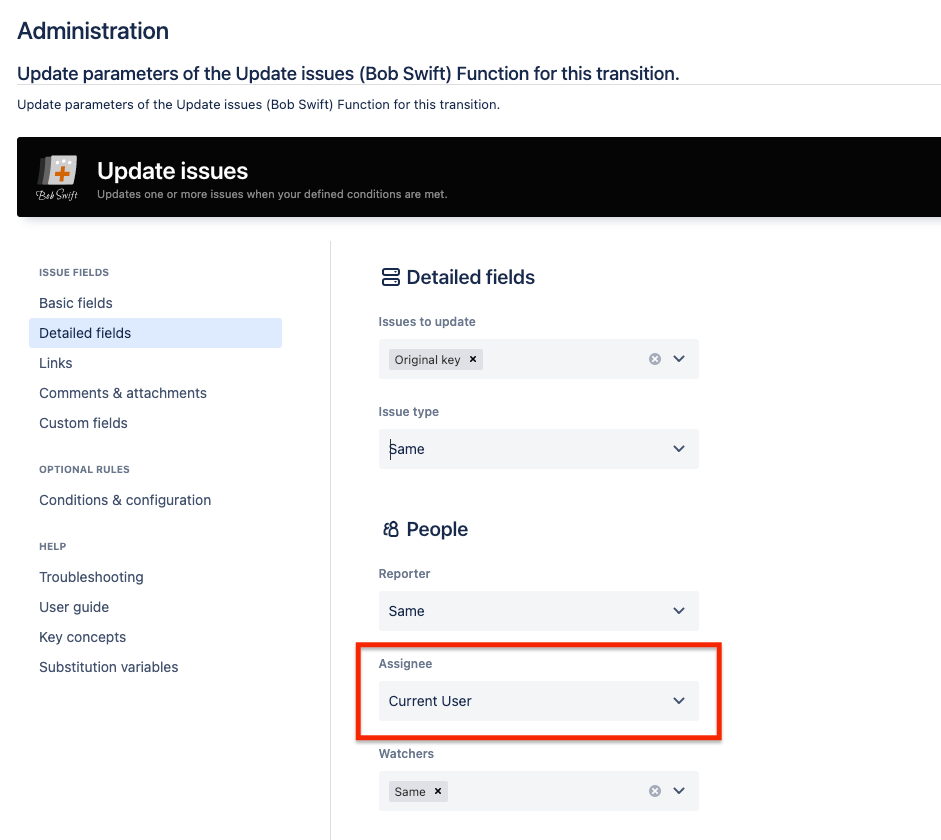Expand the Watchers dropdown chevron

pos(679,791)
